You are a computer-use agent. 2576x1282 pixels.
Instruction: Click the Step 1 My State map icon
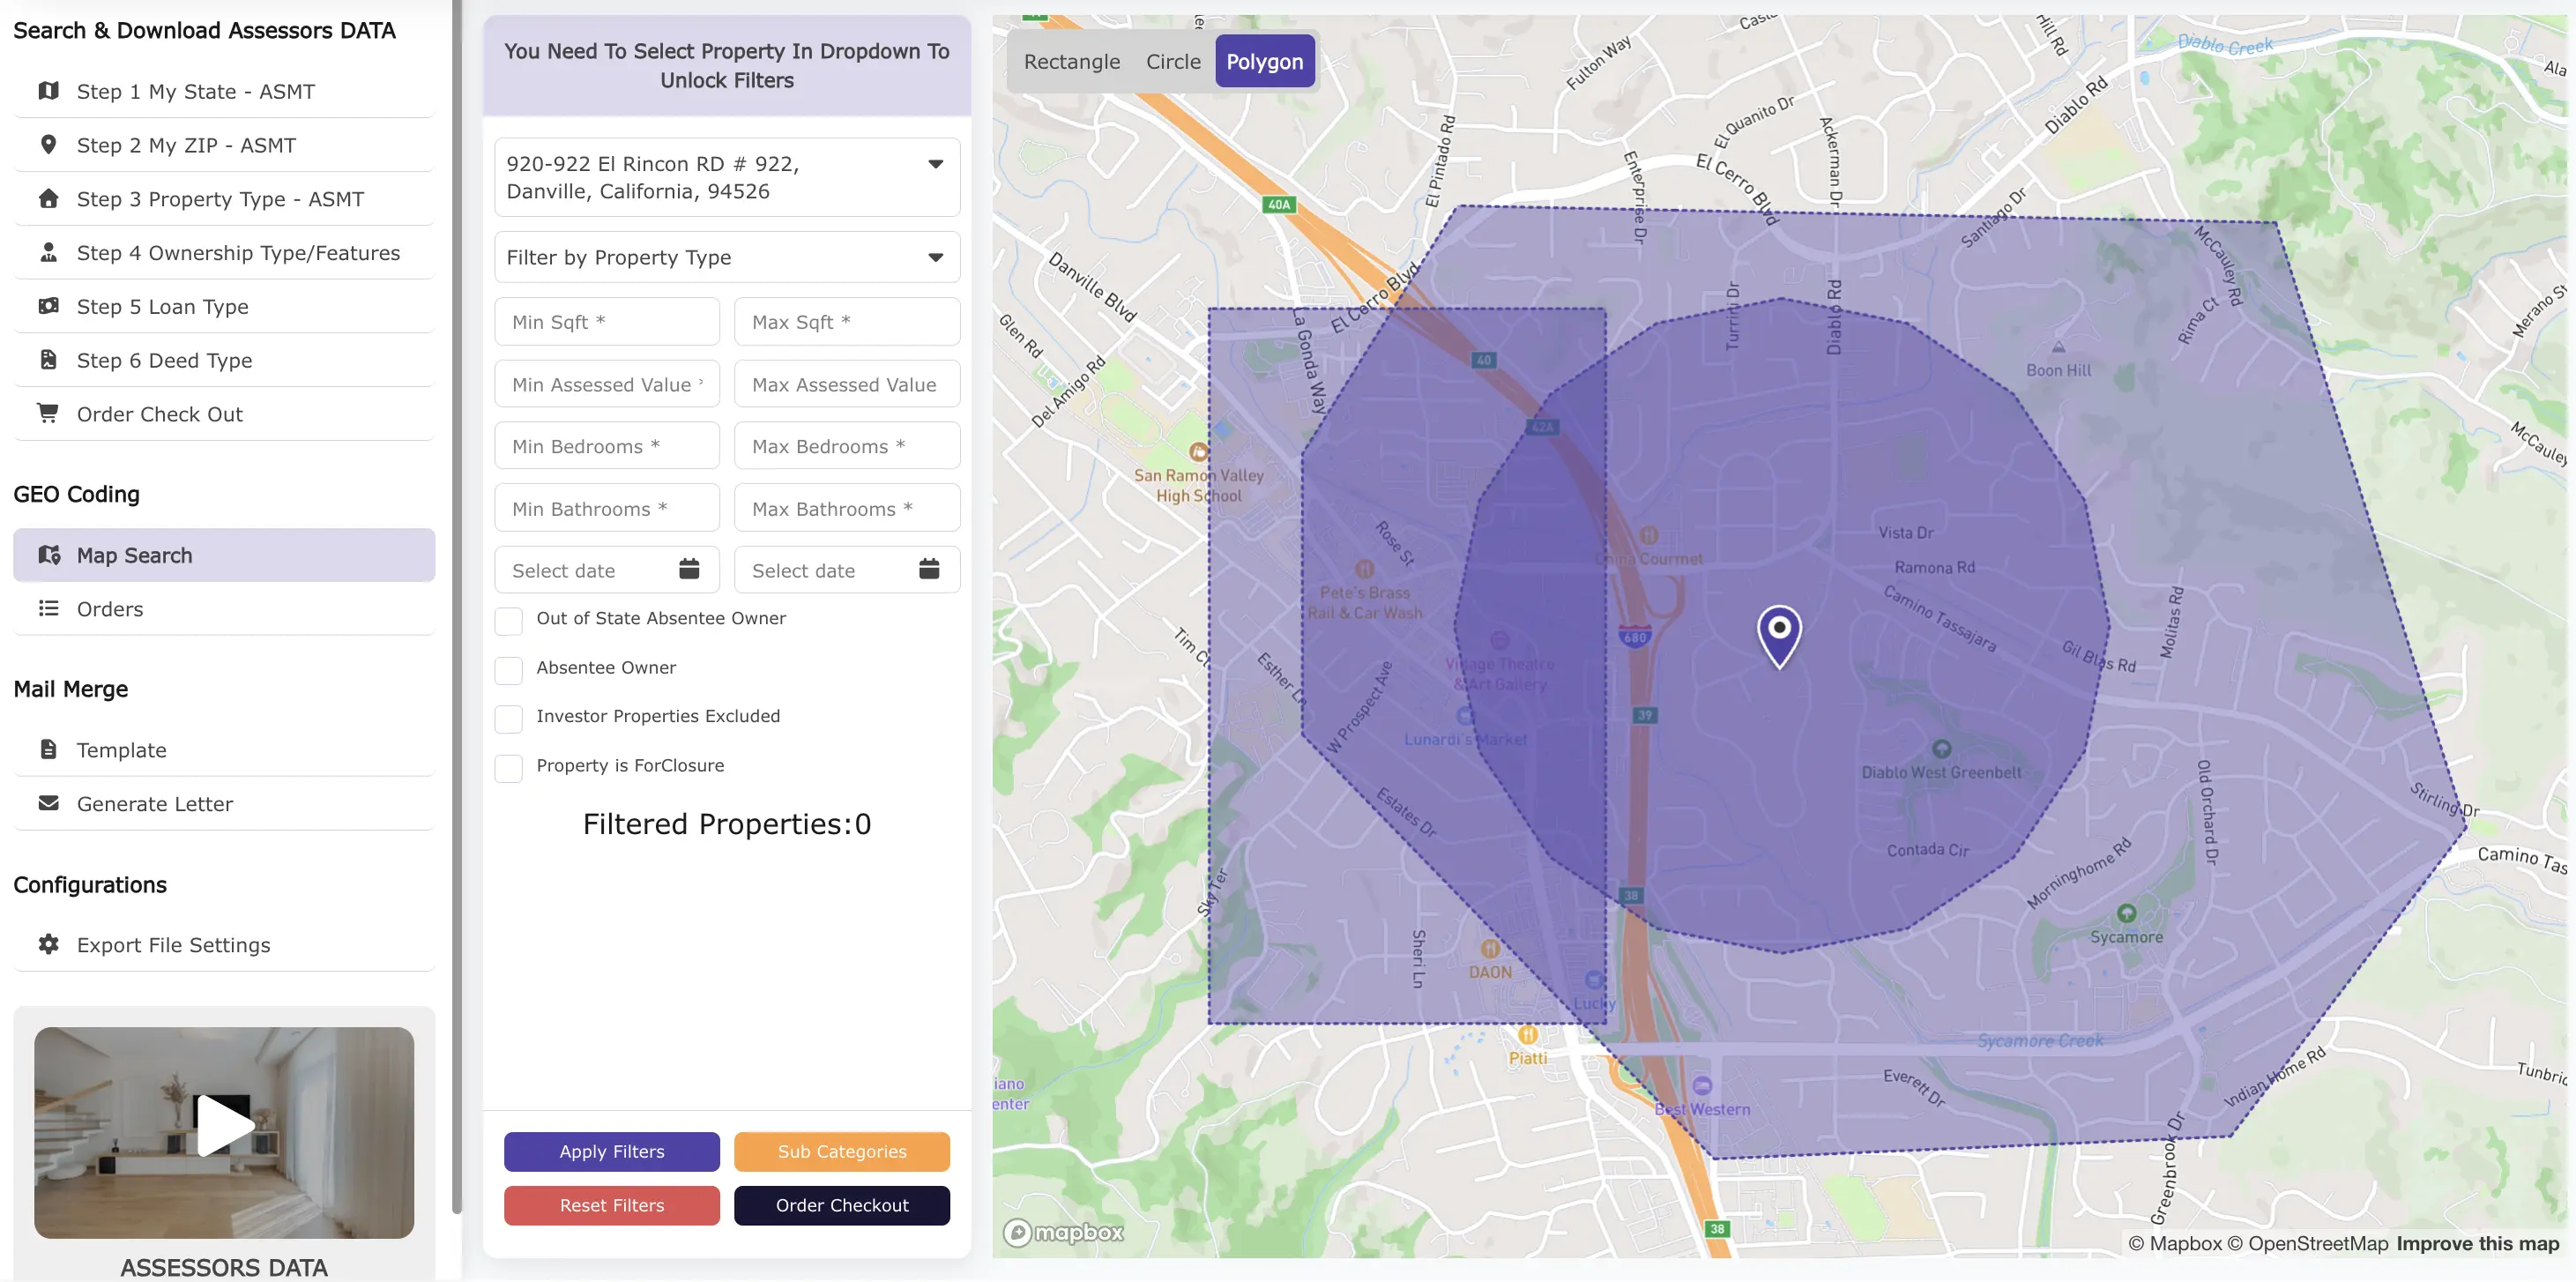(x=48, y=91)
